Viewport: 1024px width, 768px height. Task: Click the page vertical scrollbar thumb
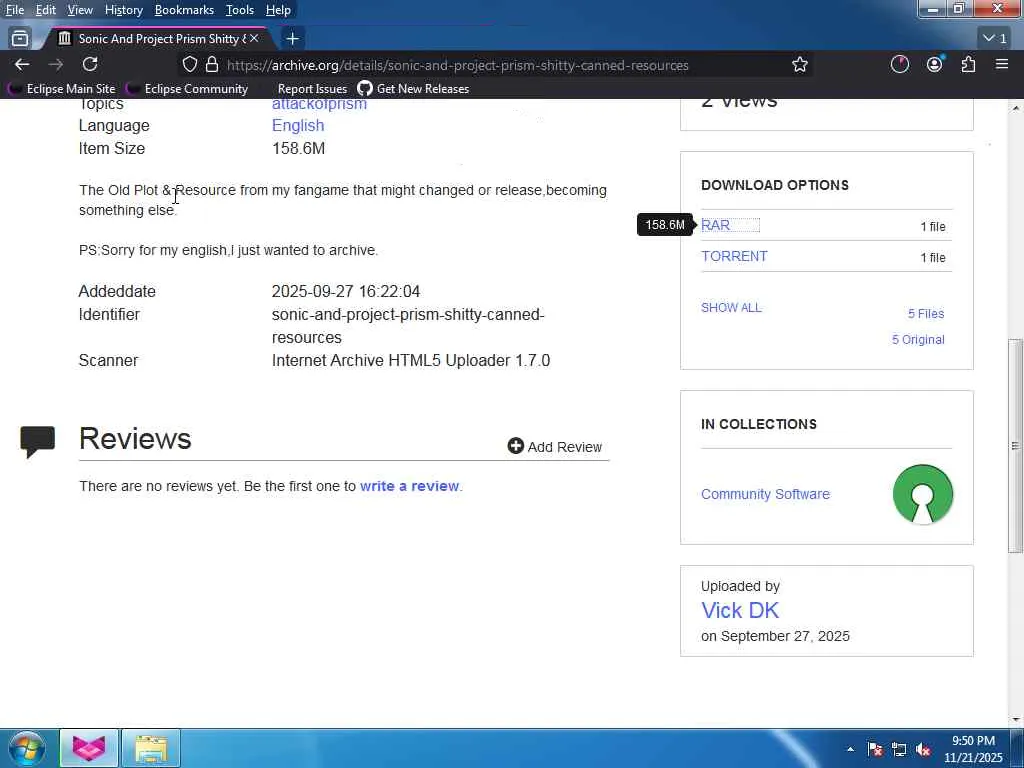(x=1016, y=446)
